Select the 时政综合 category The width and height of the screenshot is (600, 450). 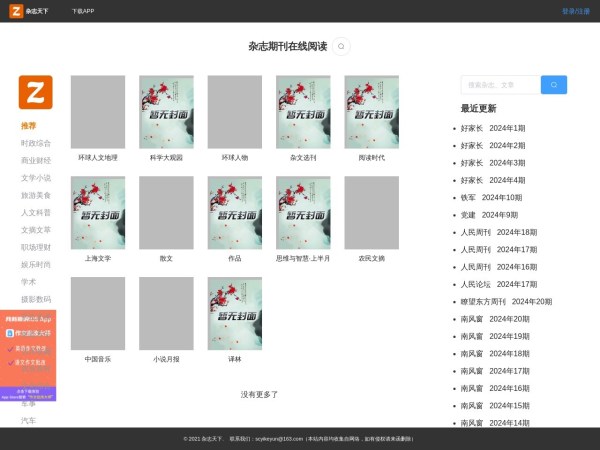[36, 143]
